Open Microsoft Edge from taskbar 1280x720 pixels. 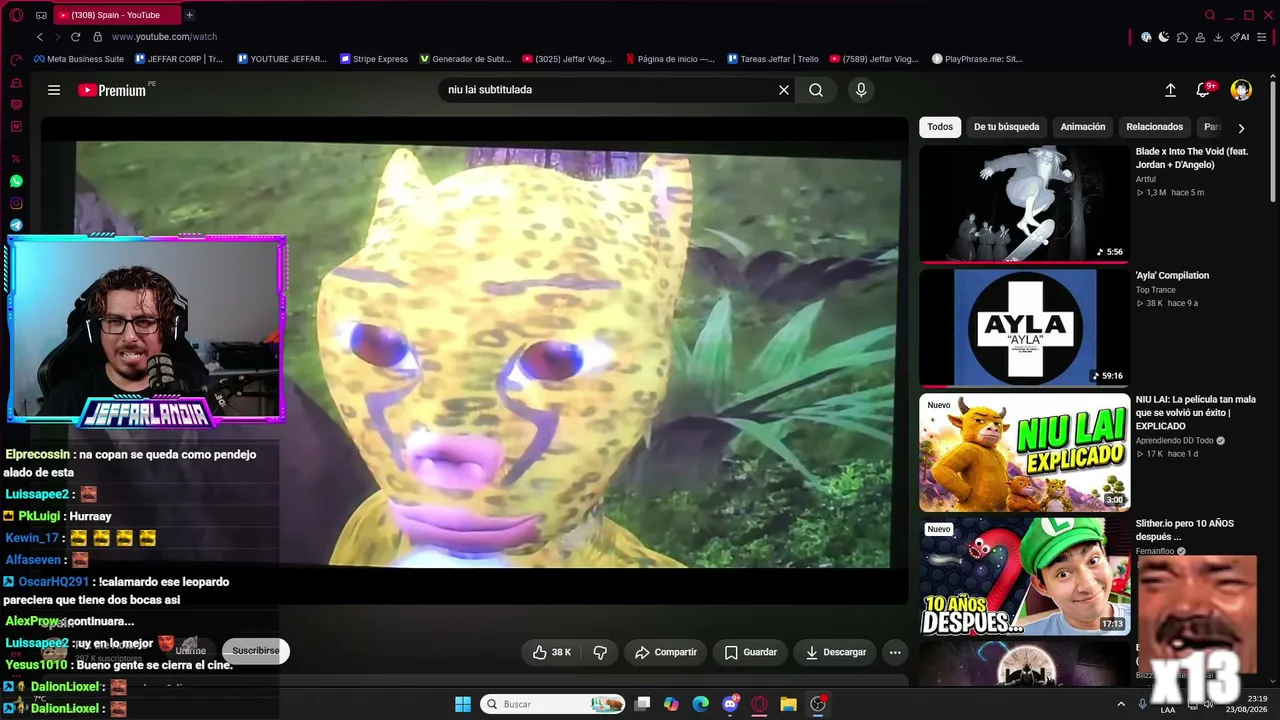click(x=701, y=704)
